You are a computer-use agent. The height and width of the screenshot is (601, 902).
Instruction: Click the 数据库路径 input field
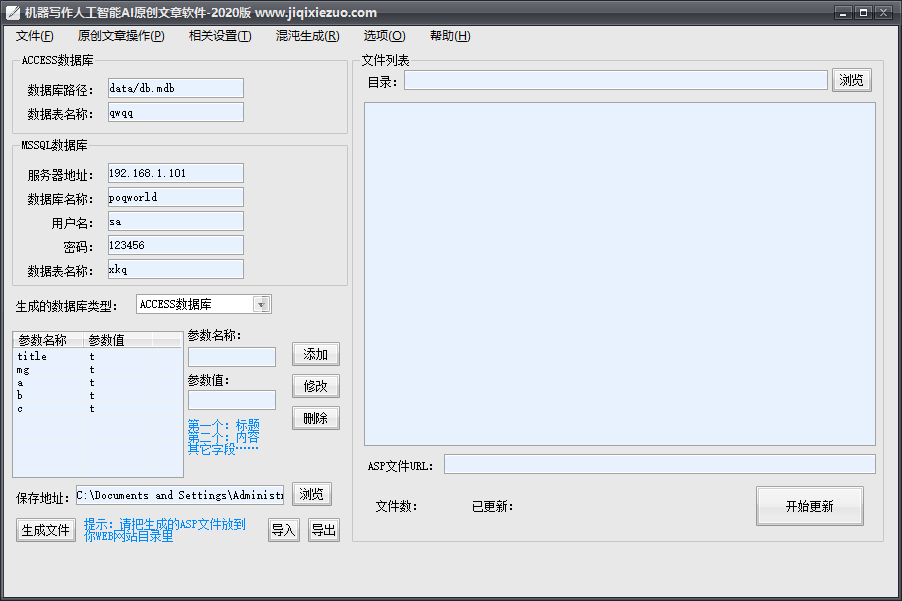click(x=175, y=88)
